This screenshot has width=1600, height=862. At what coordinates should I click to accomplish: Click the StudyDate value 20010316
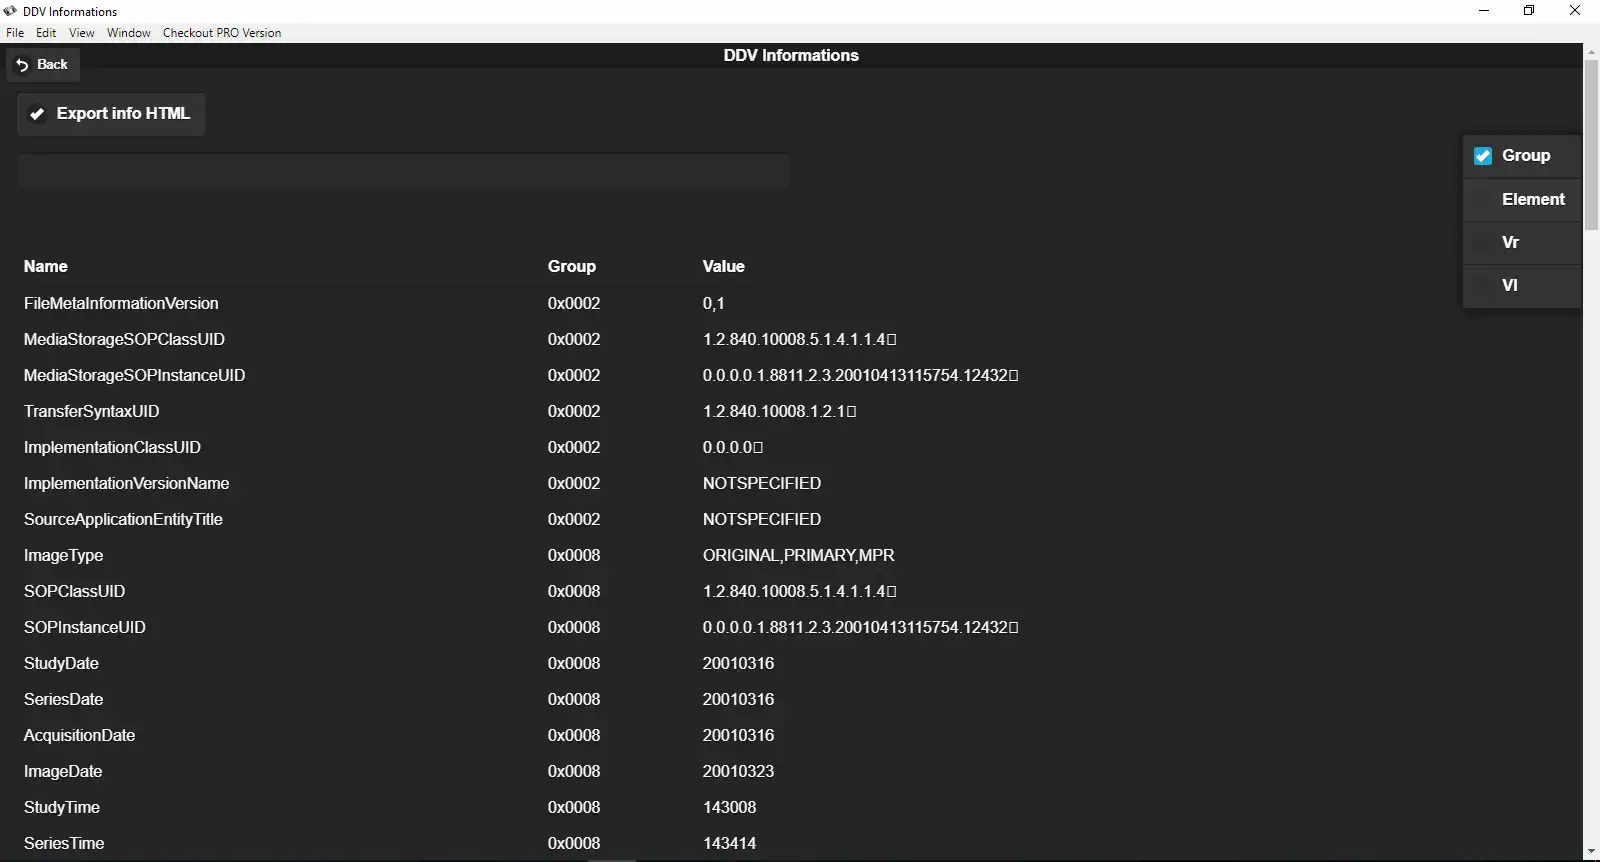click(739, 663)
